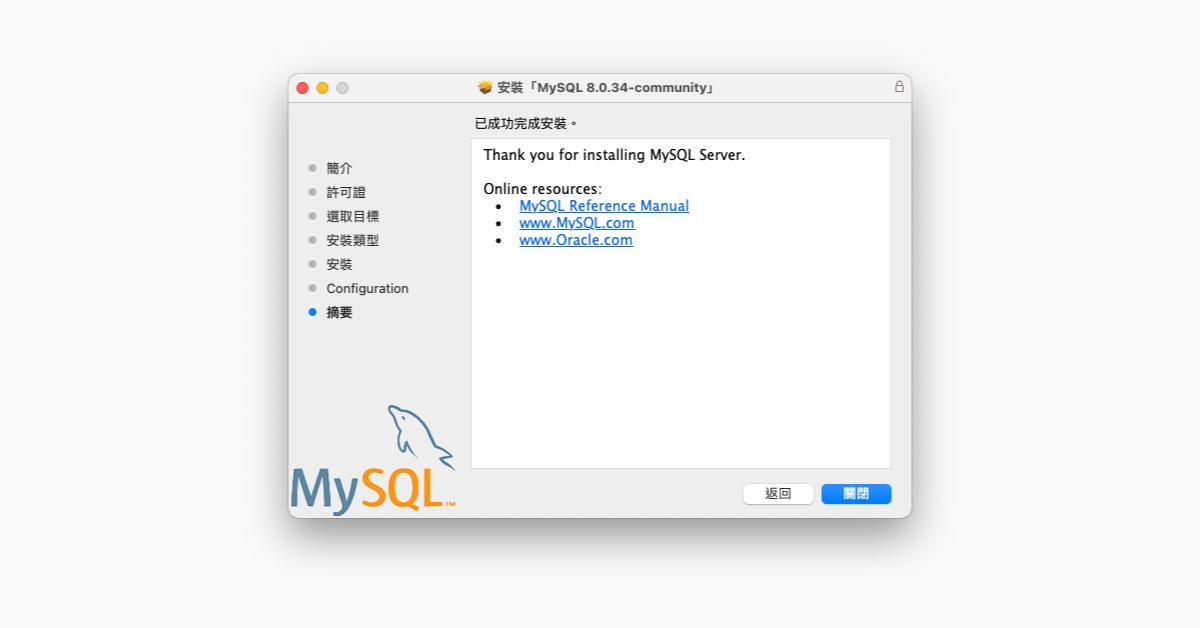Image resolution: width=1200 pixels, height=628 pixels.
Task: Open the www.Oracle.com link
Action: click(576, 240)
